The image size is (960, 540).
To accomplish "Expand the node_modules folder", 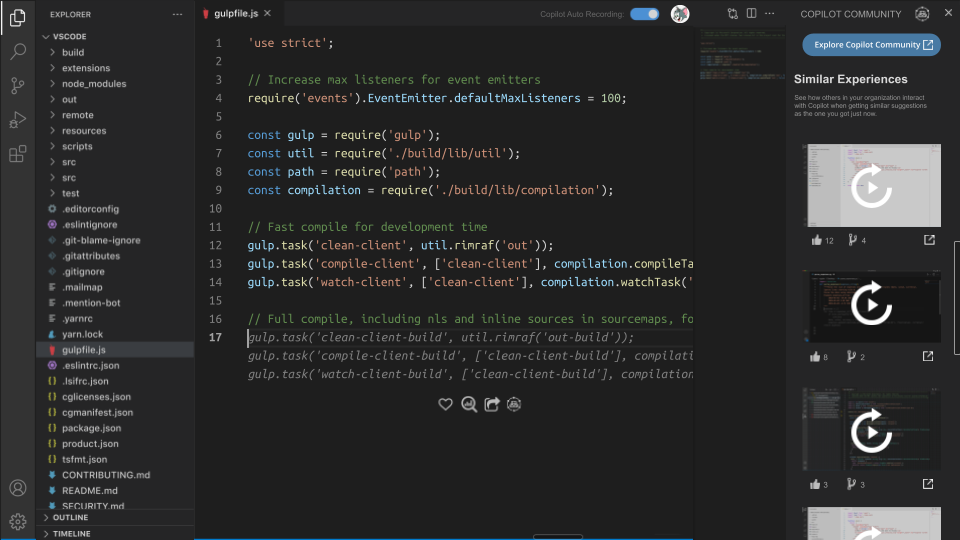I will 94,84.
